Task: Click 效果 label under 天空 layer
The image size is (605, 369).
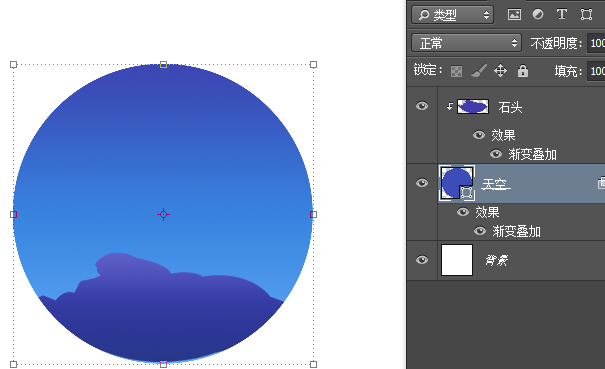Action: tap(487, 212)
